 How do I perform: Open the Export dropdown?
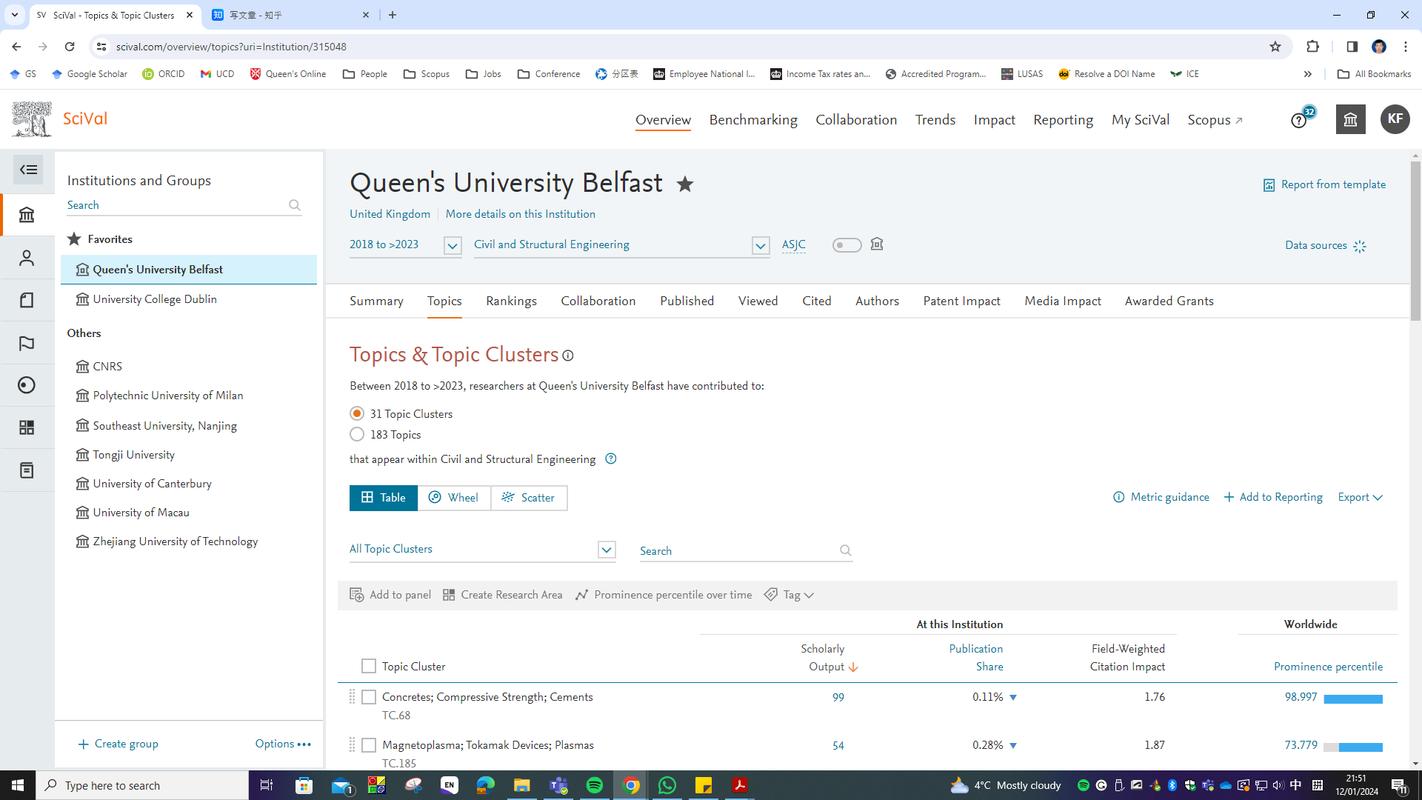click(x=1361, y=497)
